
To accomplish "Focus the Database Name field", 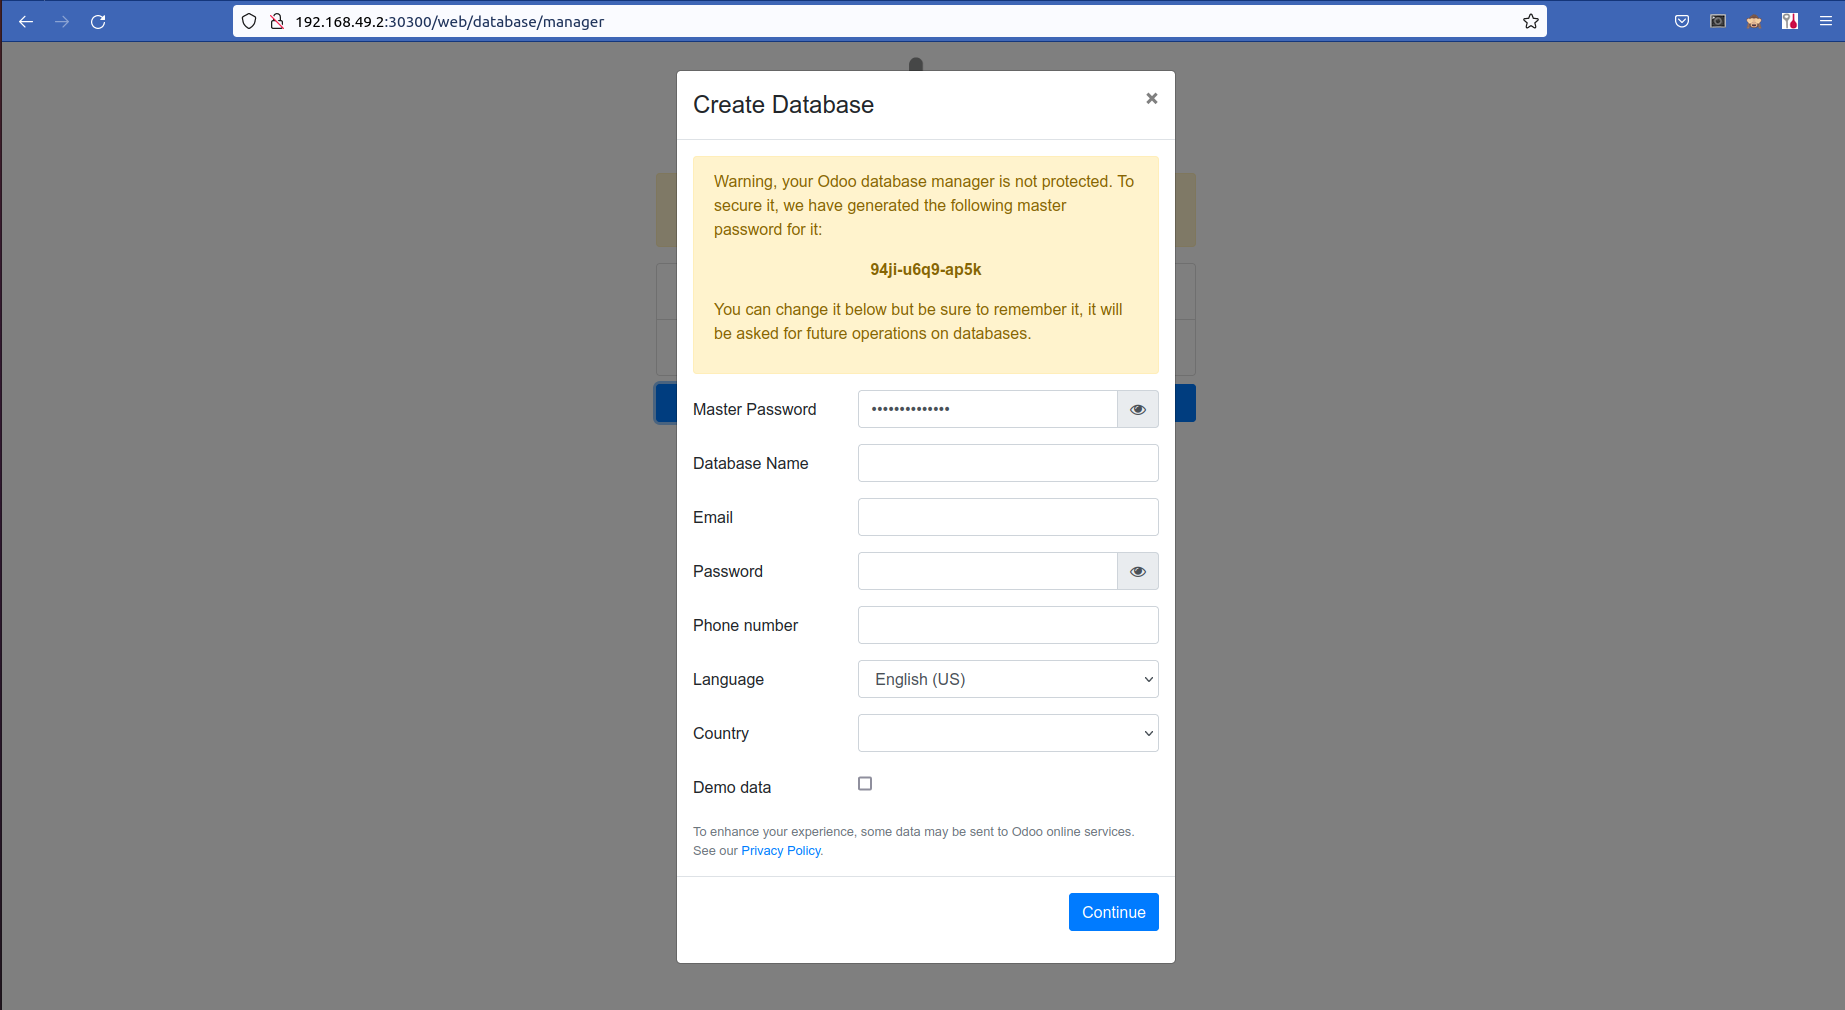I will coord(1008,463).
